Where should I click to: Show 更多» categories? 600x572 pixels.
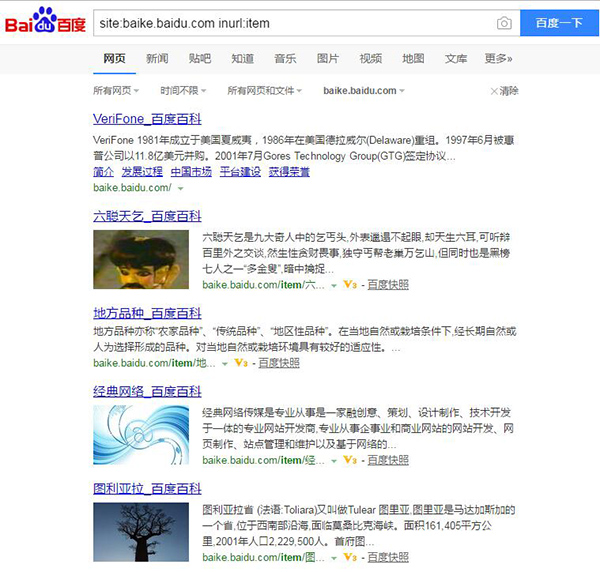498,59
